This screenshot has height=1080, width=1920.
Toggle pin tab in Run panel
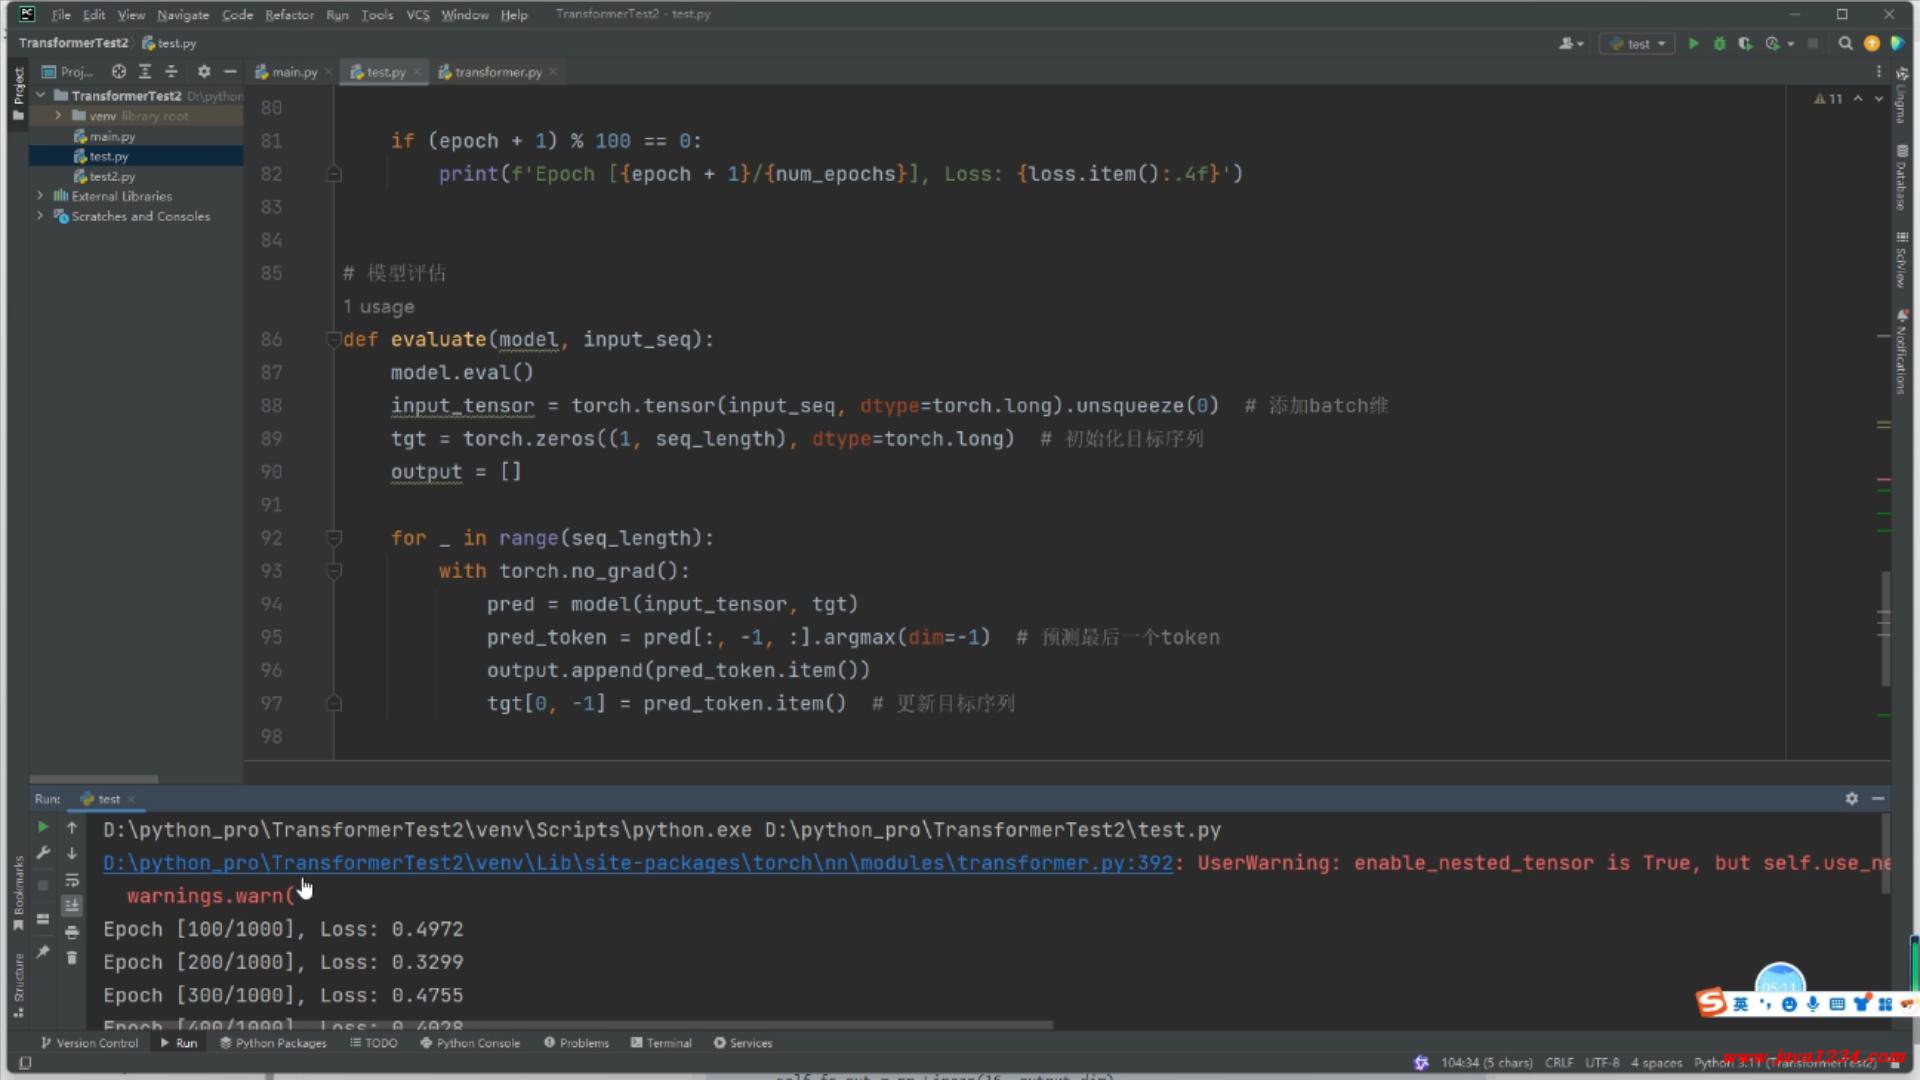pos(43,952)
